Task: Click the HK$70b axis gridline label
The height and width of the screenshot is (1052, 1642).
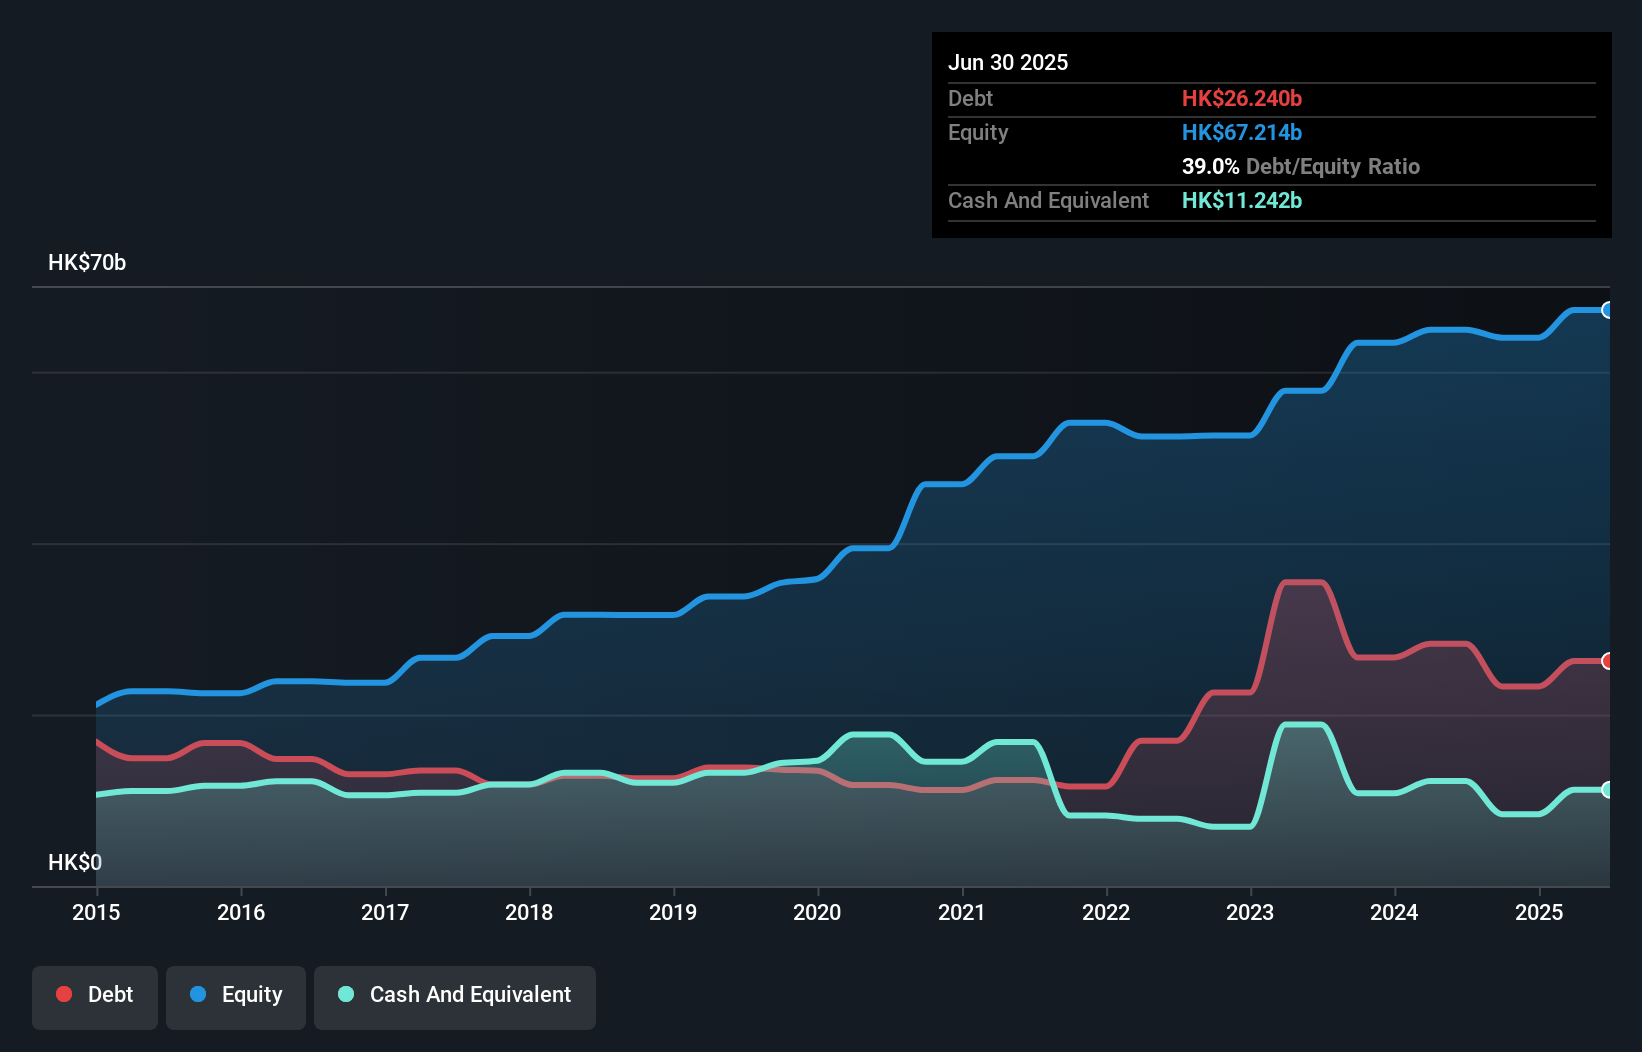Action: pyautogui.click(x=85, y=263)
